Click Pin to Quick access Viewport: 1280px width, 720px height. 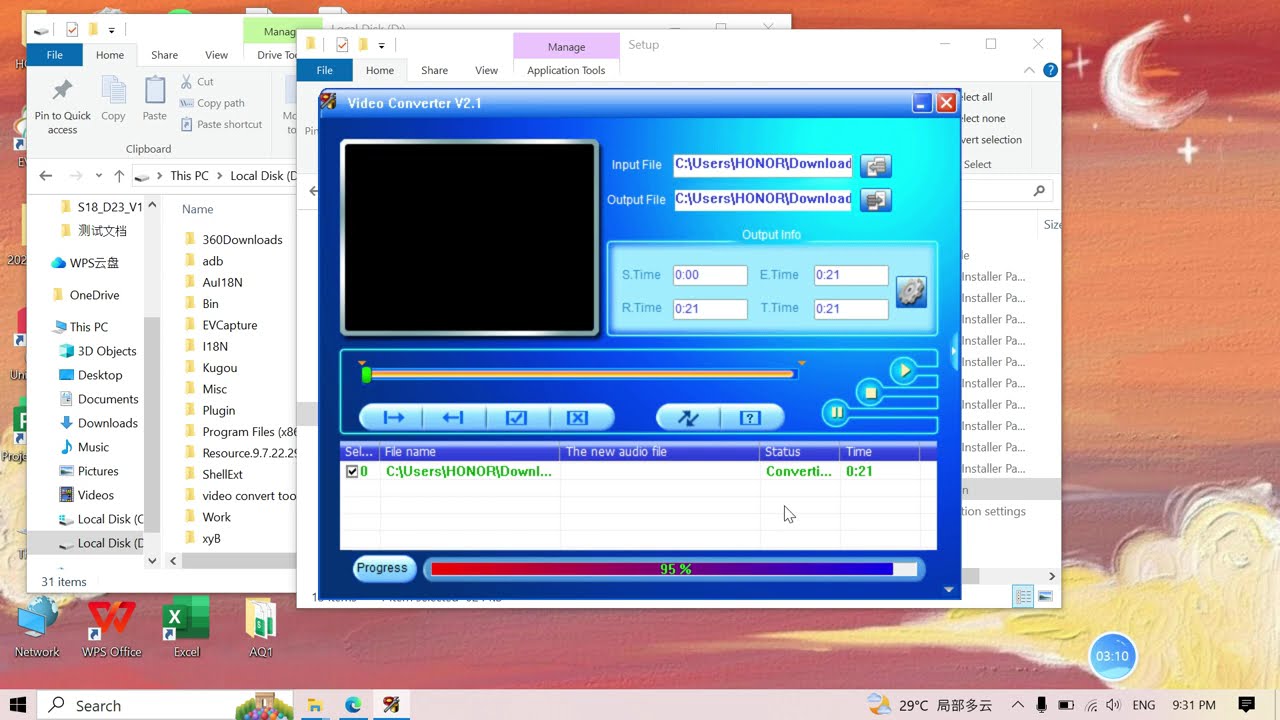[62, 107]
